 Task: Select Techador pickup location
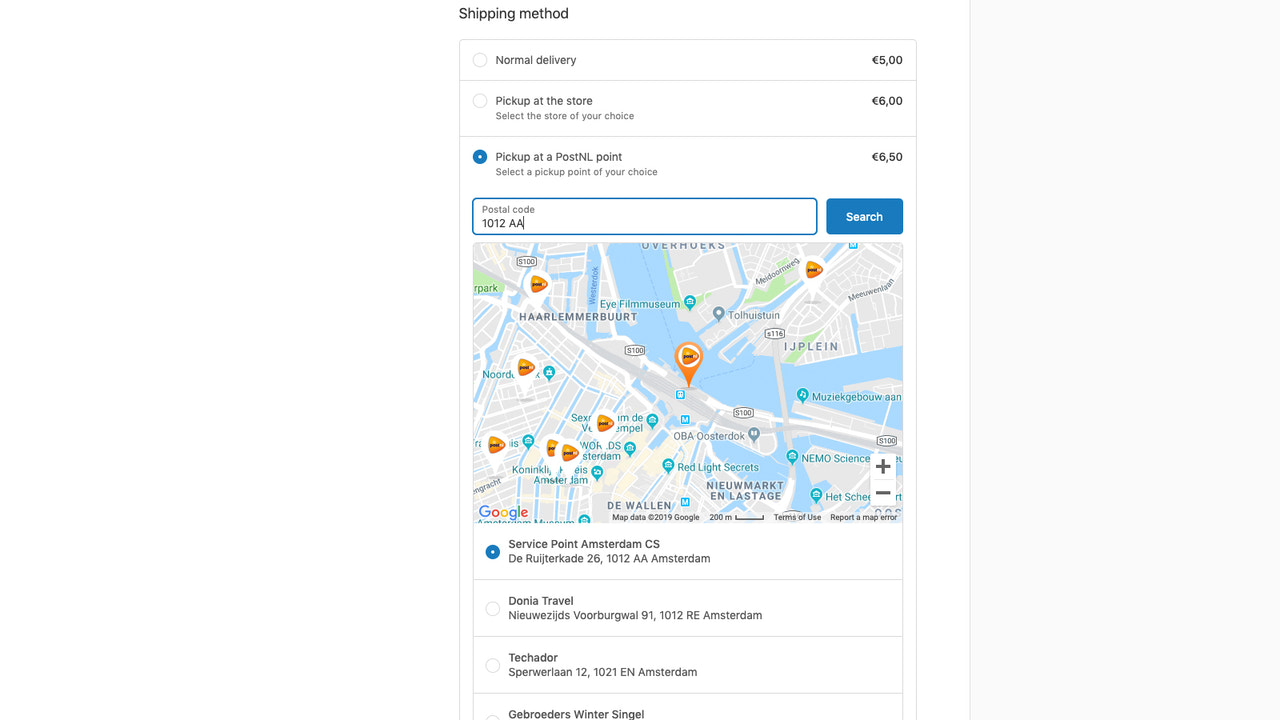click(x=492, y=665)
